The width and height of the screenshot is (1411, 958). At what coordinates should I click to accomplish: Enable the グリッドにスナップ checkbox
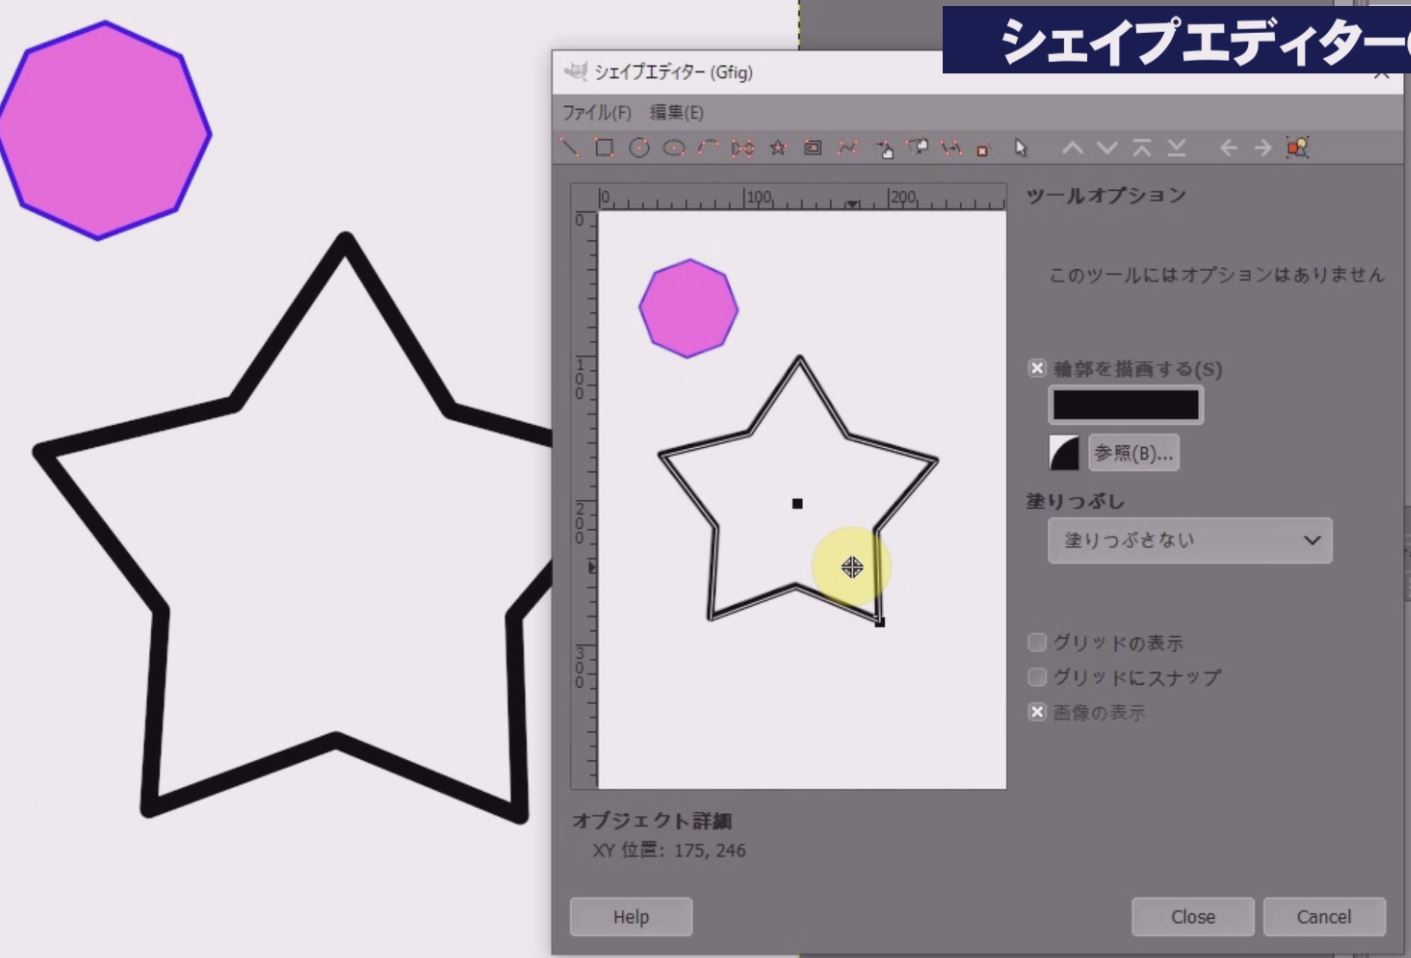point(1037,677)
